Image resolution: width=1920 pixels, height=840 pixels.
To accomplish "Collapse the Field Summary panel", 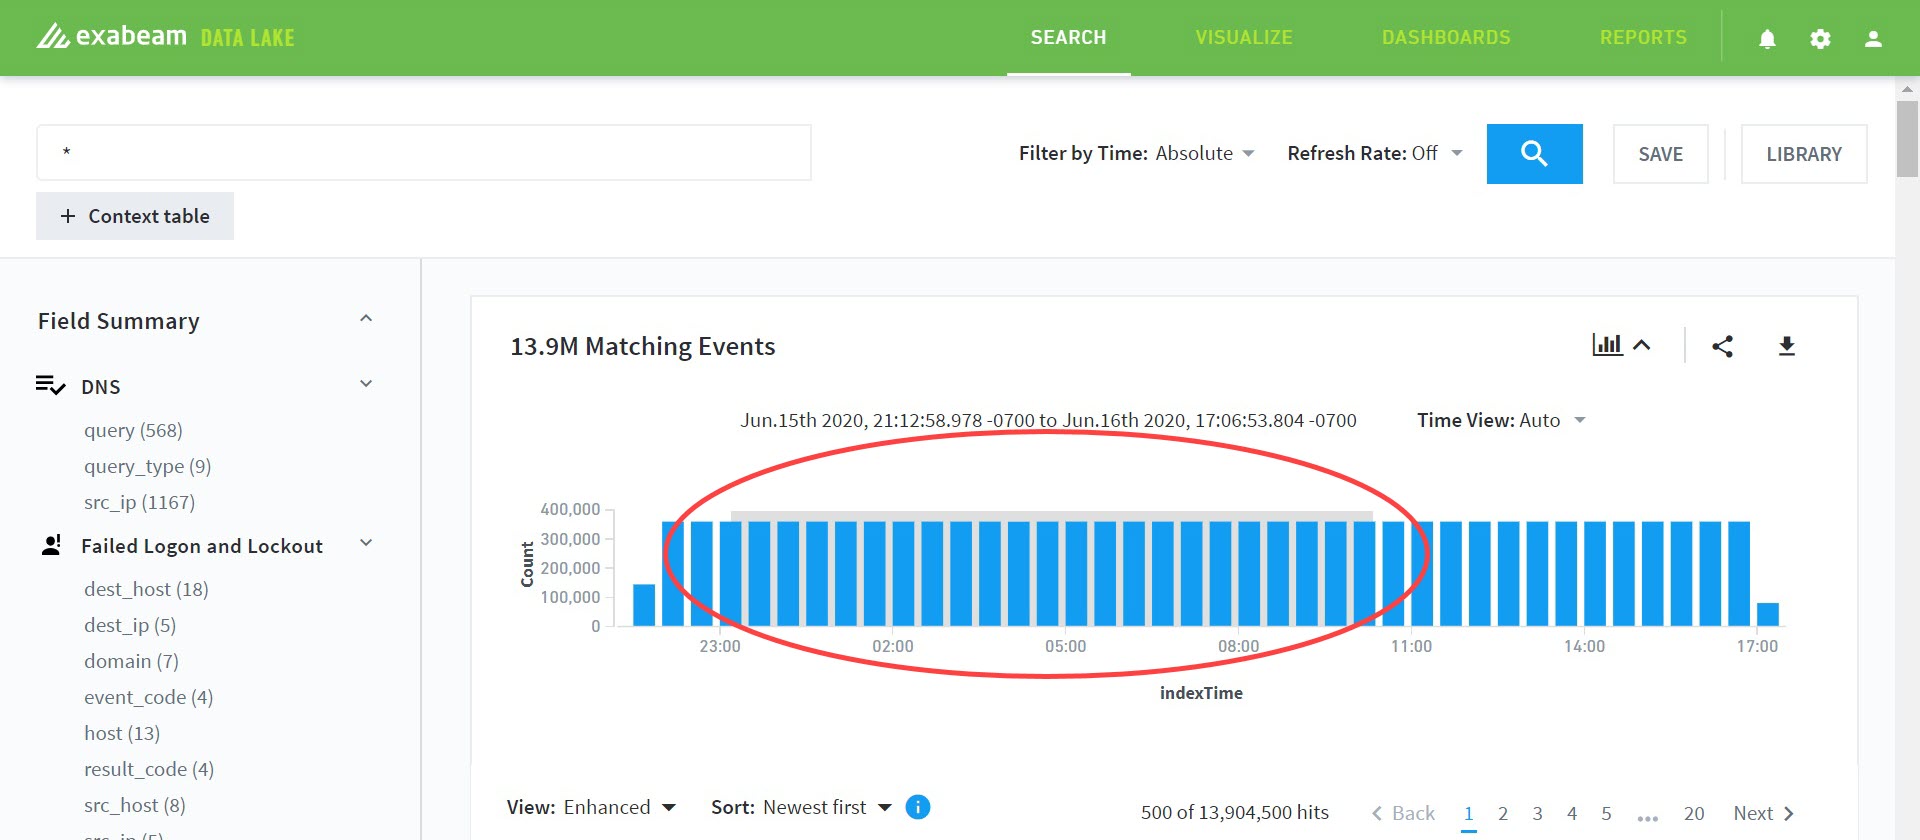I will [x=366, y=319].
